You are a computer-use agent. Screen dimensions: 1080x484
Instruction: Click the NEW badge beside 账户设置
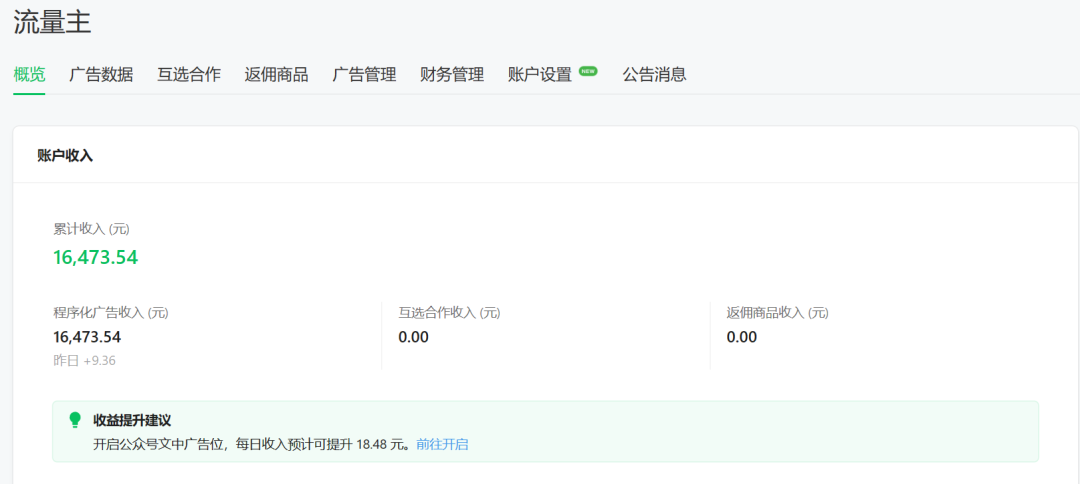(588, 71)
